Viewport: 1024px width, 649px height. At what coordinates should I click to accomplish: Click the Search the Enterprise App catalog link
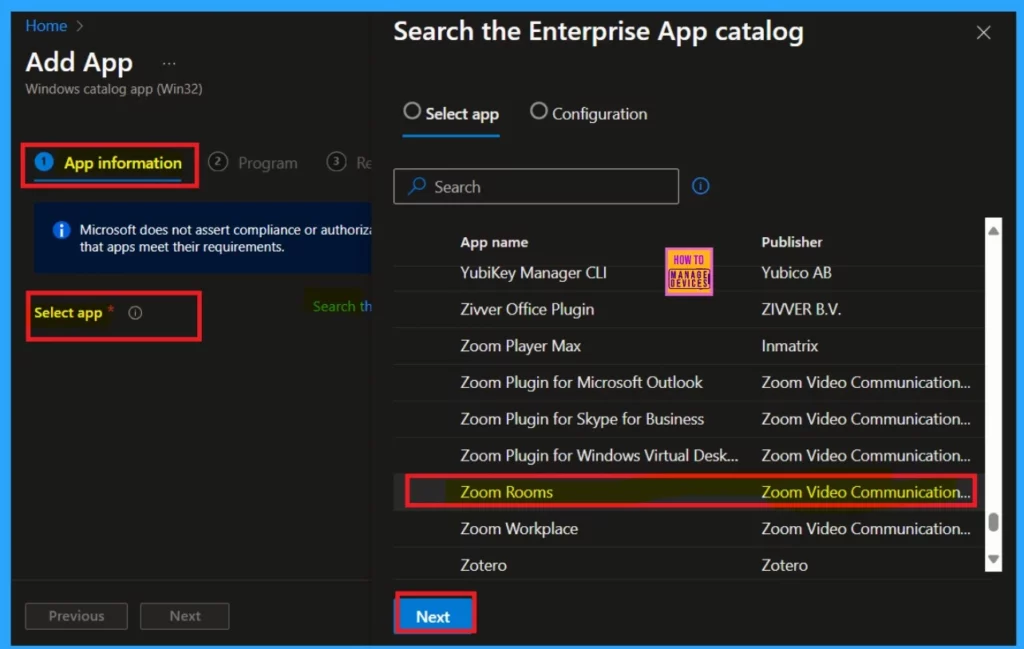pos(342,306)
